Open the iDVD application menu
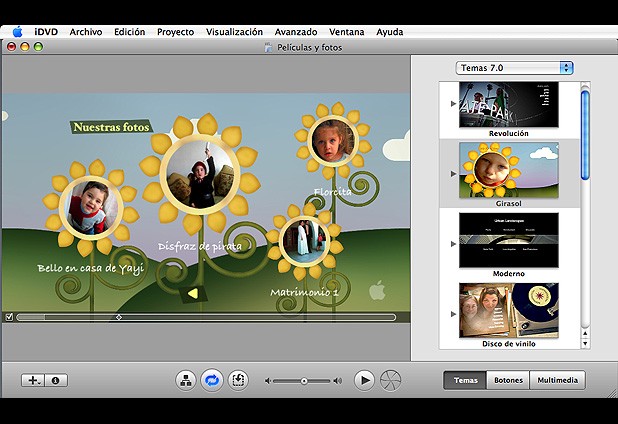 pos(46,32)
